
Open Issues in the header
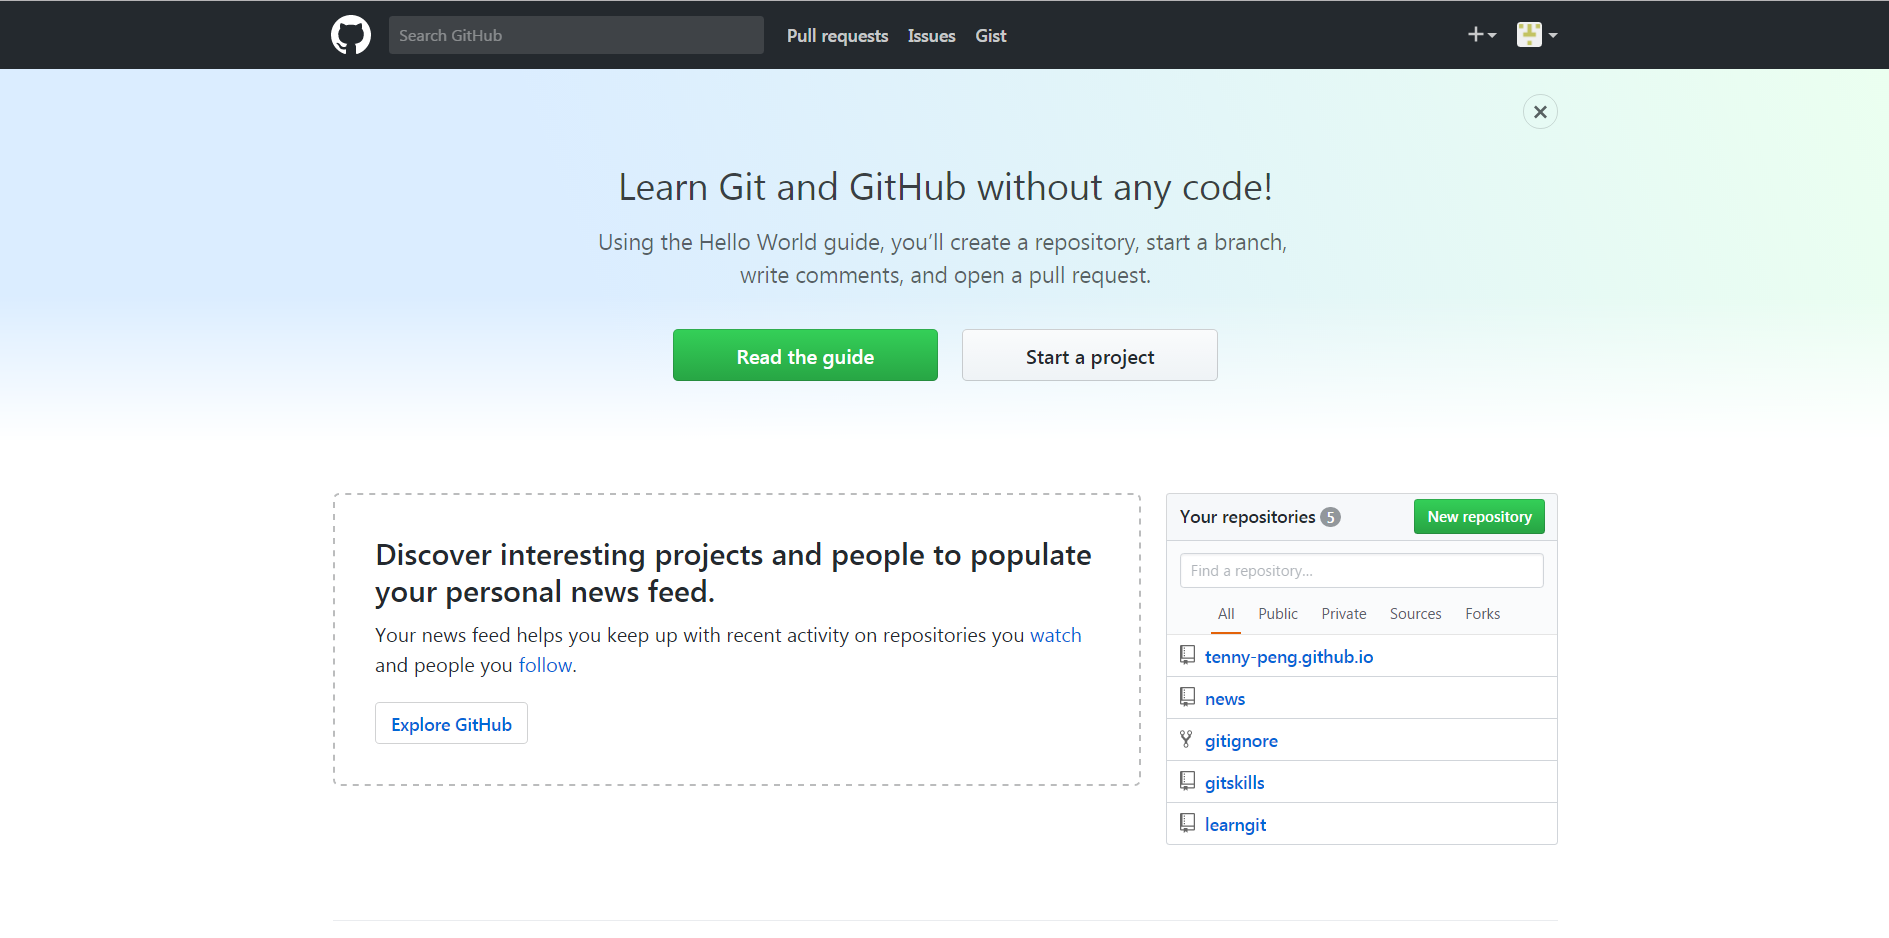[x=931, y=36]
